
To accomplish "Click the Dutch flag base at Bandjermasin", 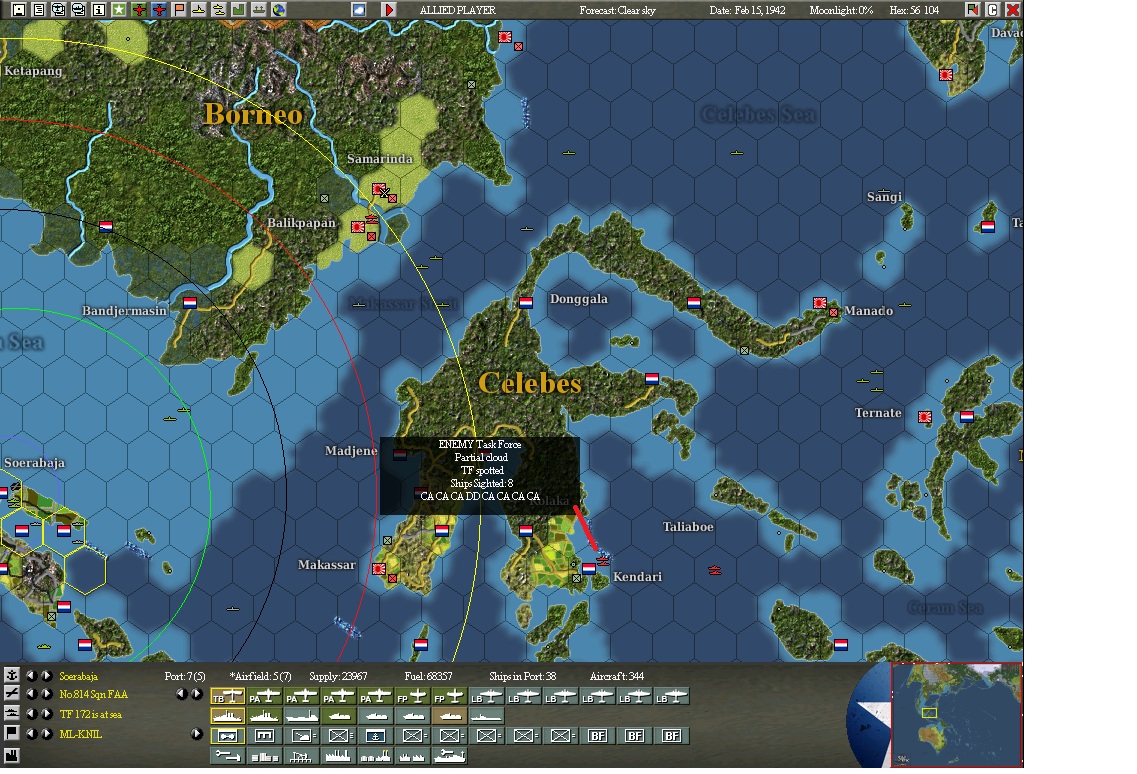I will (x=190, y=302).
